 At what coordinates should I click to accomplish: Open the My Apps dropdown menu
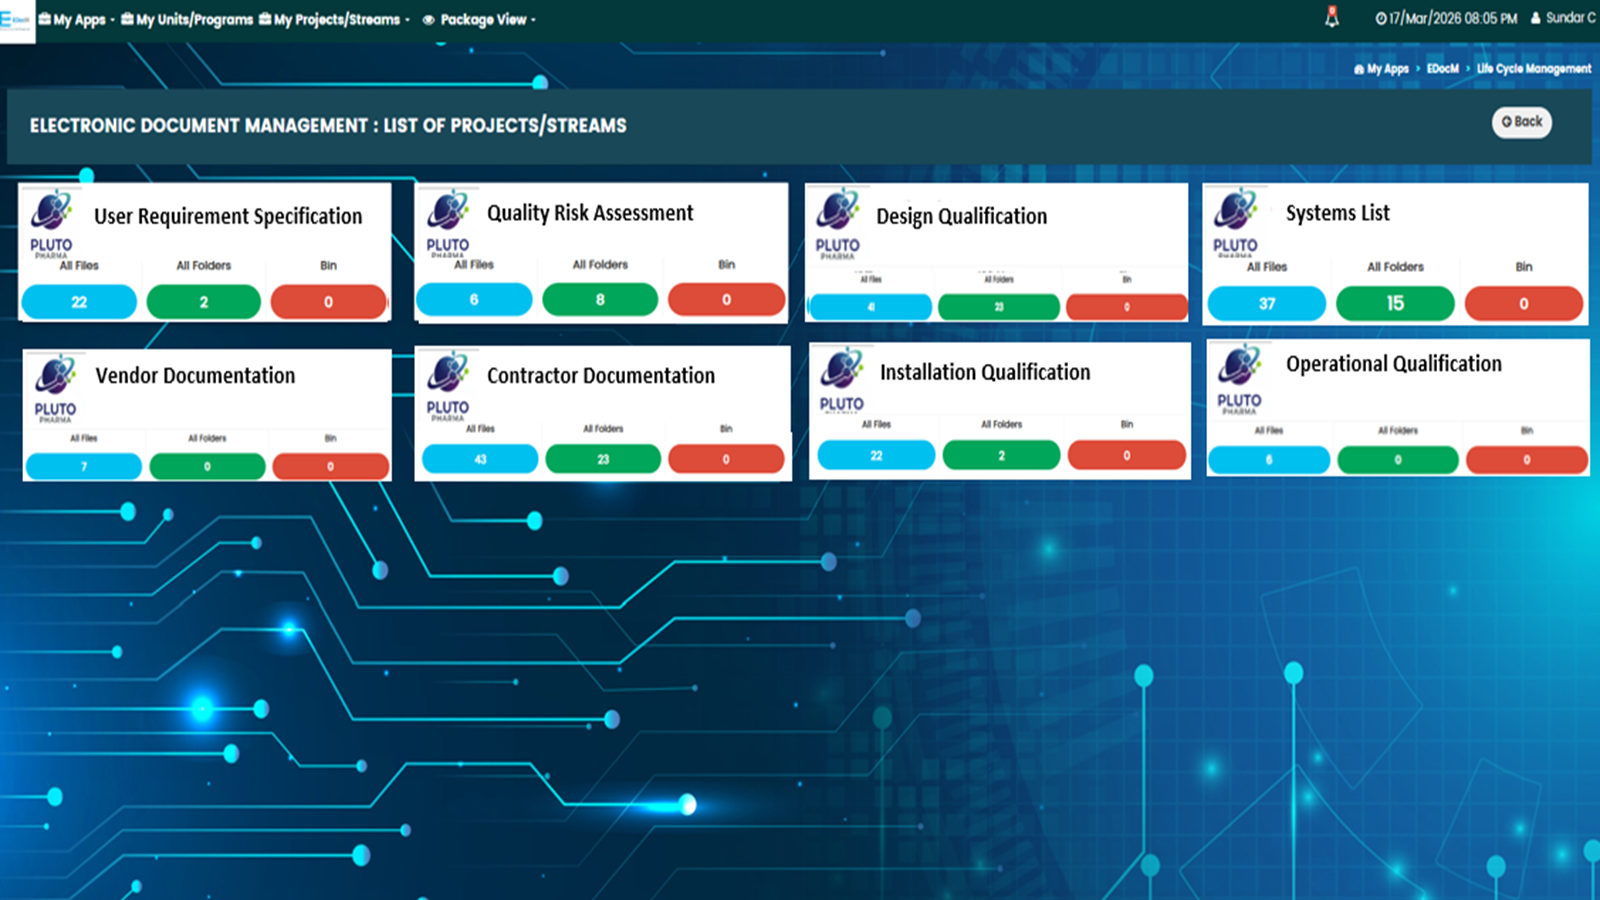76,19
